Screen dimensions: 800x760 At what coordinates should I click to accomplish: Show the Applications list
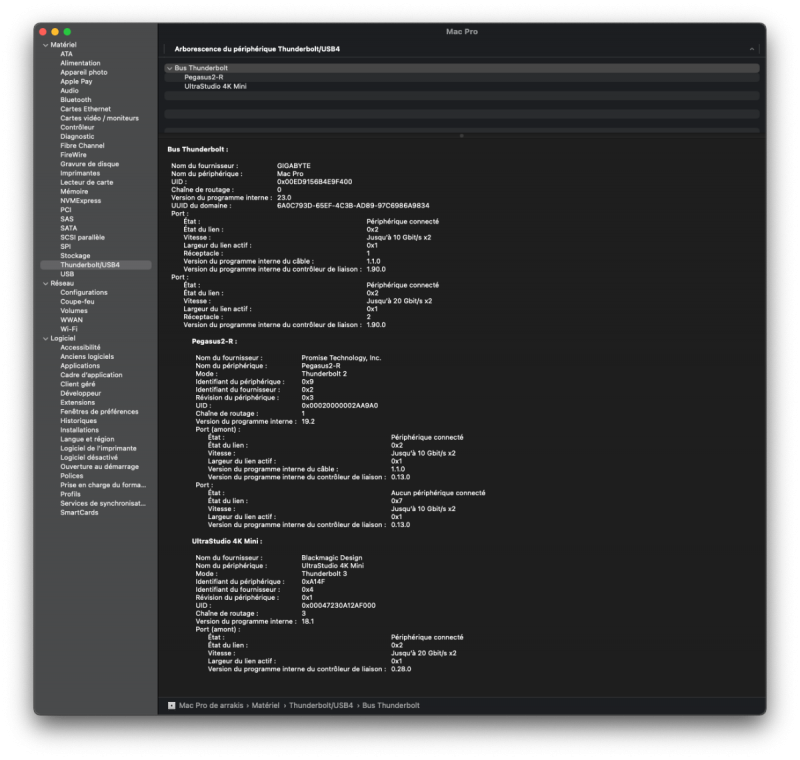click(x=80, y=366)
